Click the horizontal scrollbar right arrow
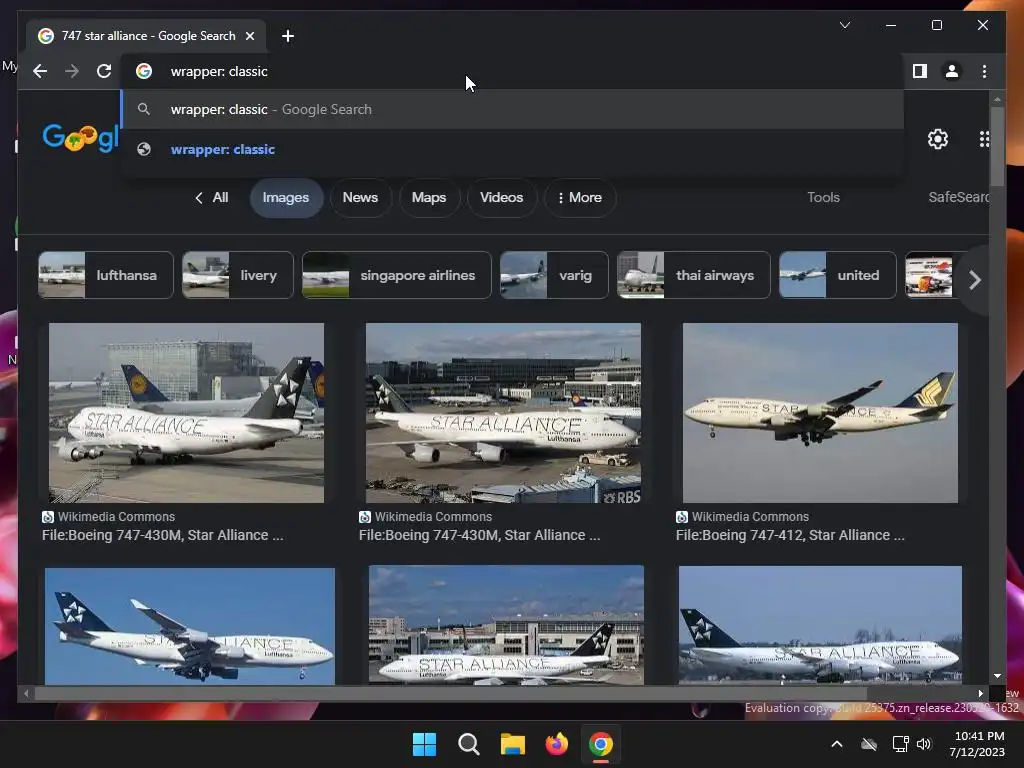Viewport: 1024px width, 768px height. point(980,694)
